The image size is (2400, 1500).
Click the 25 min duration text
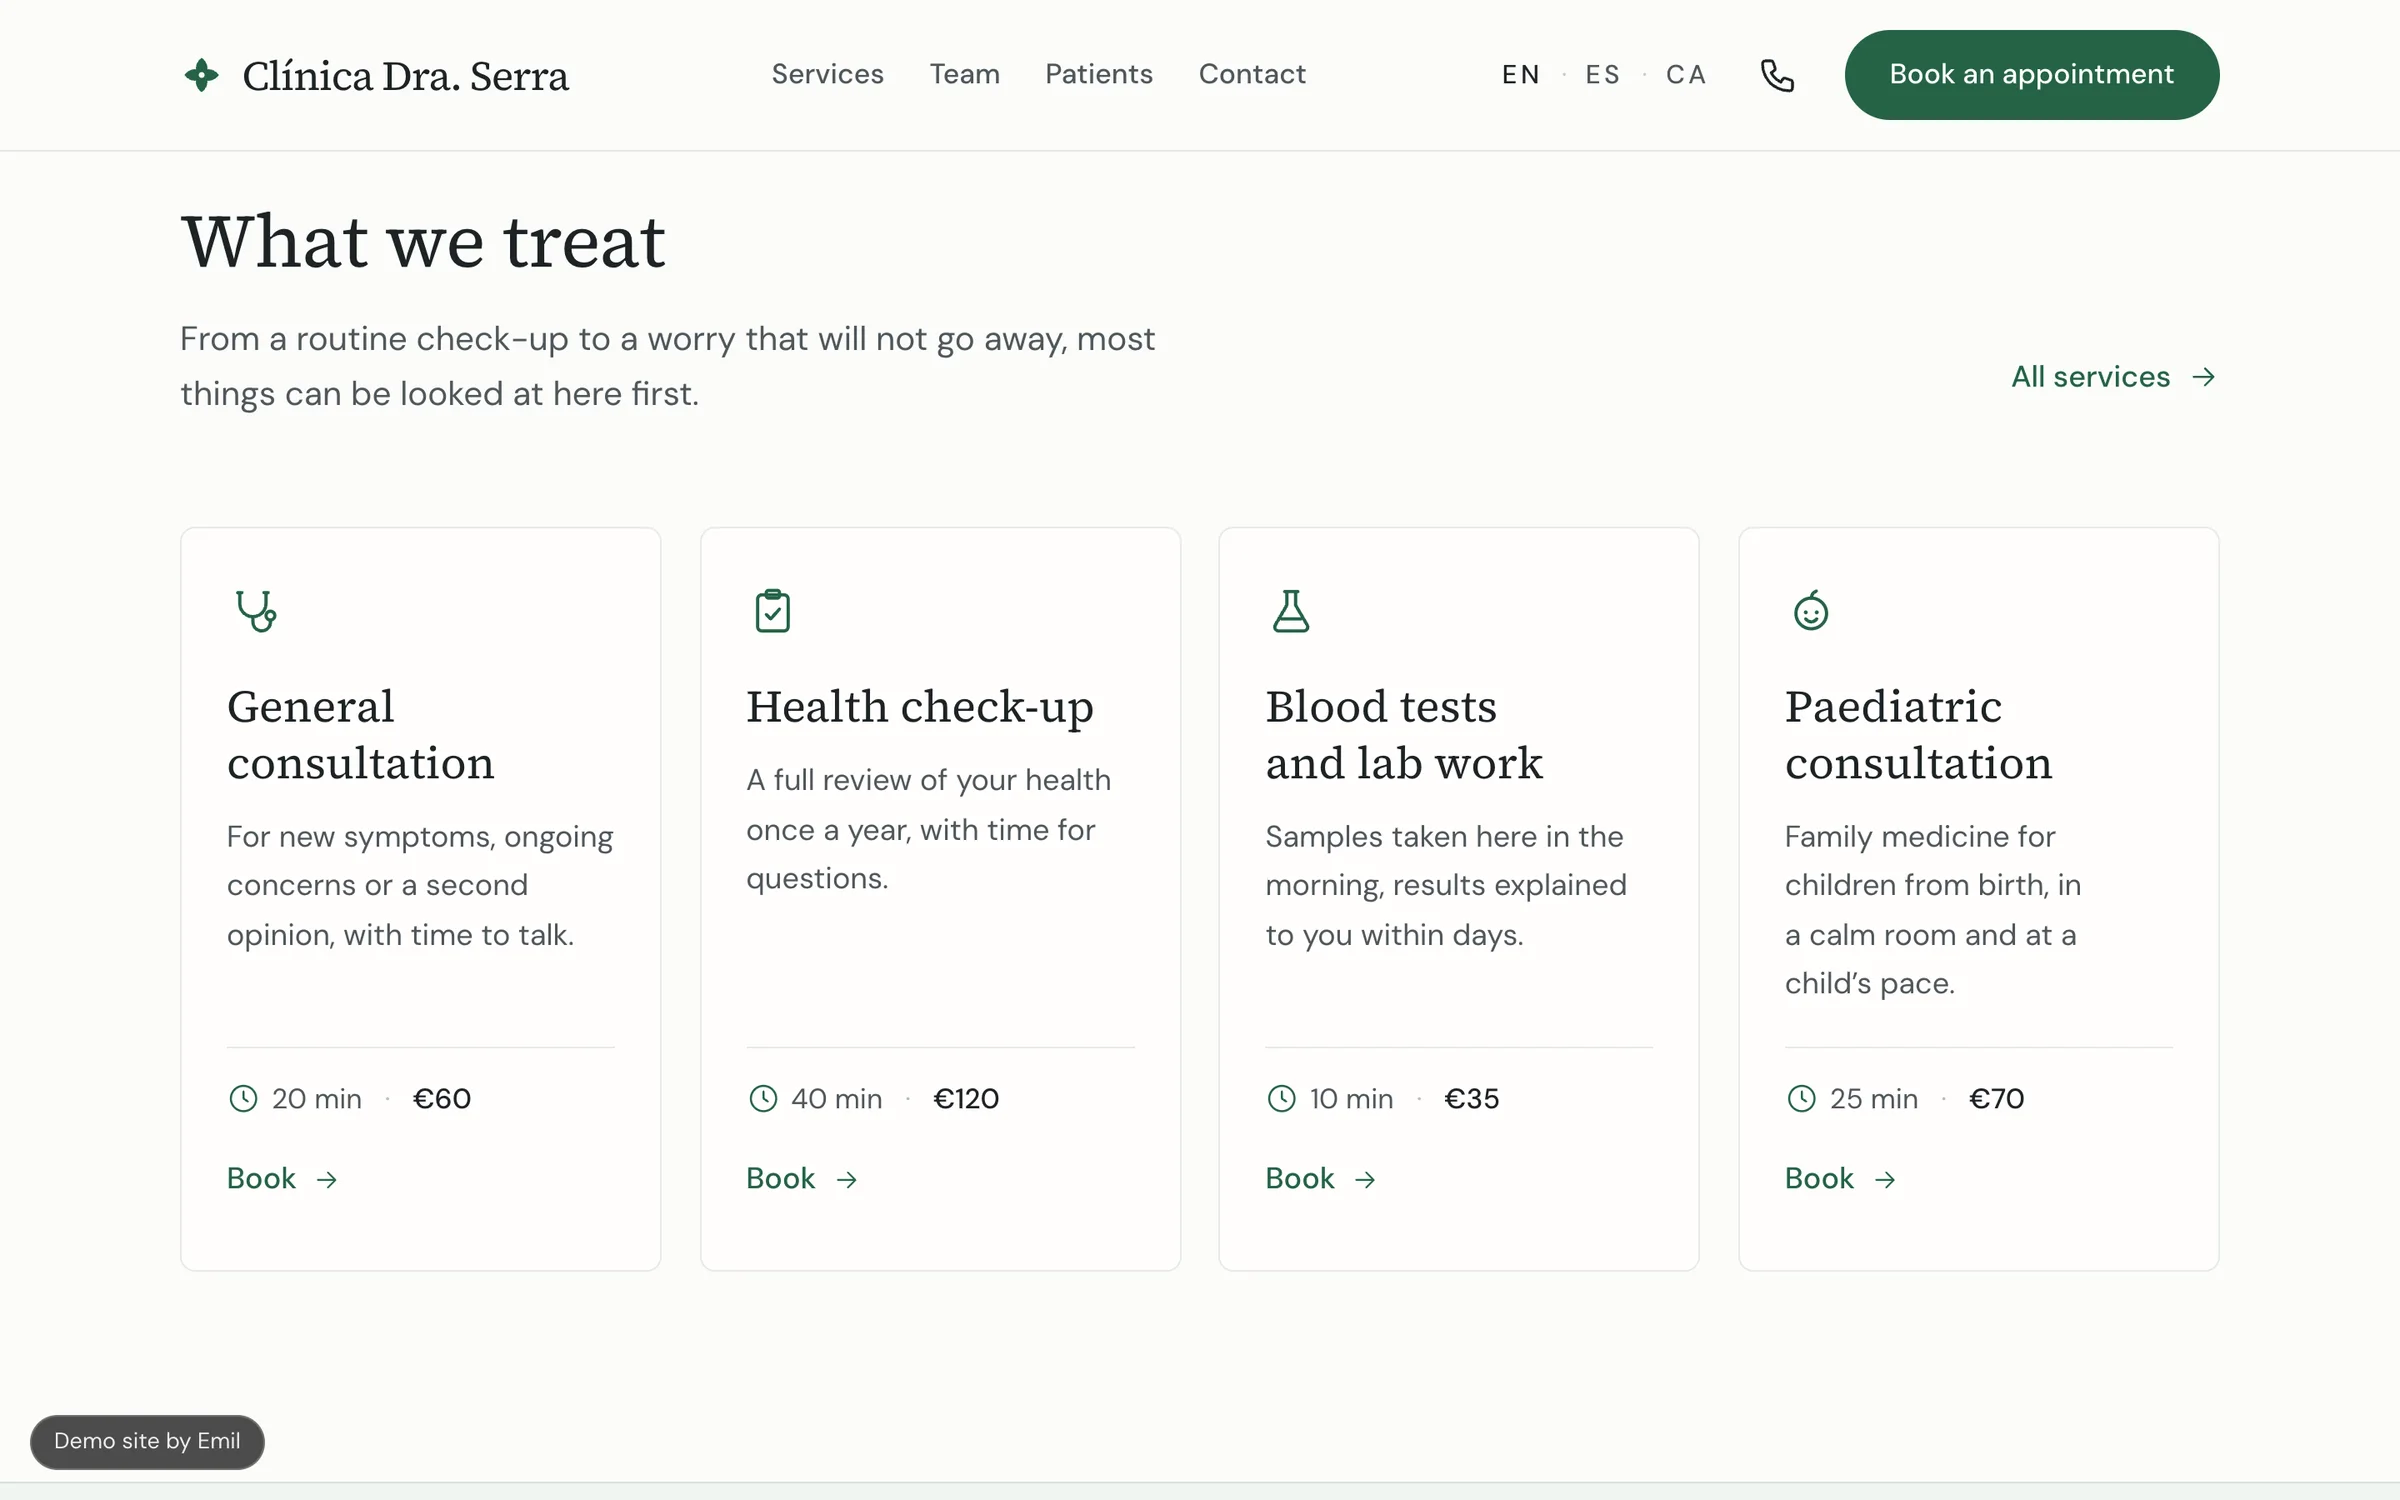(x=1873, y=1099)
